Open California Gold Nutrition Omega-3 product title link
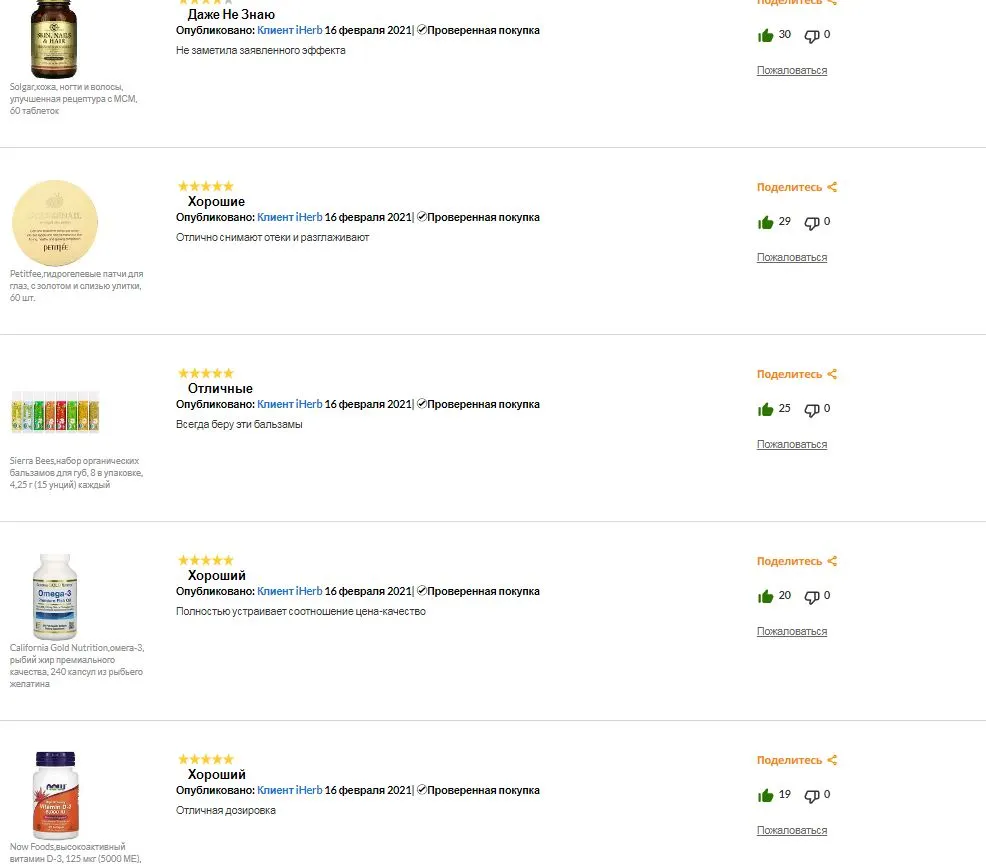This screenshot has height=864, width=986. click(77, 665)
